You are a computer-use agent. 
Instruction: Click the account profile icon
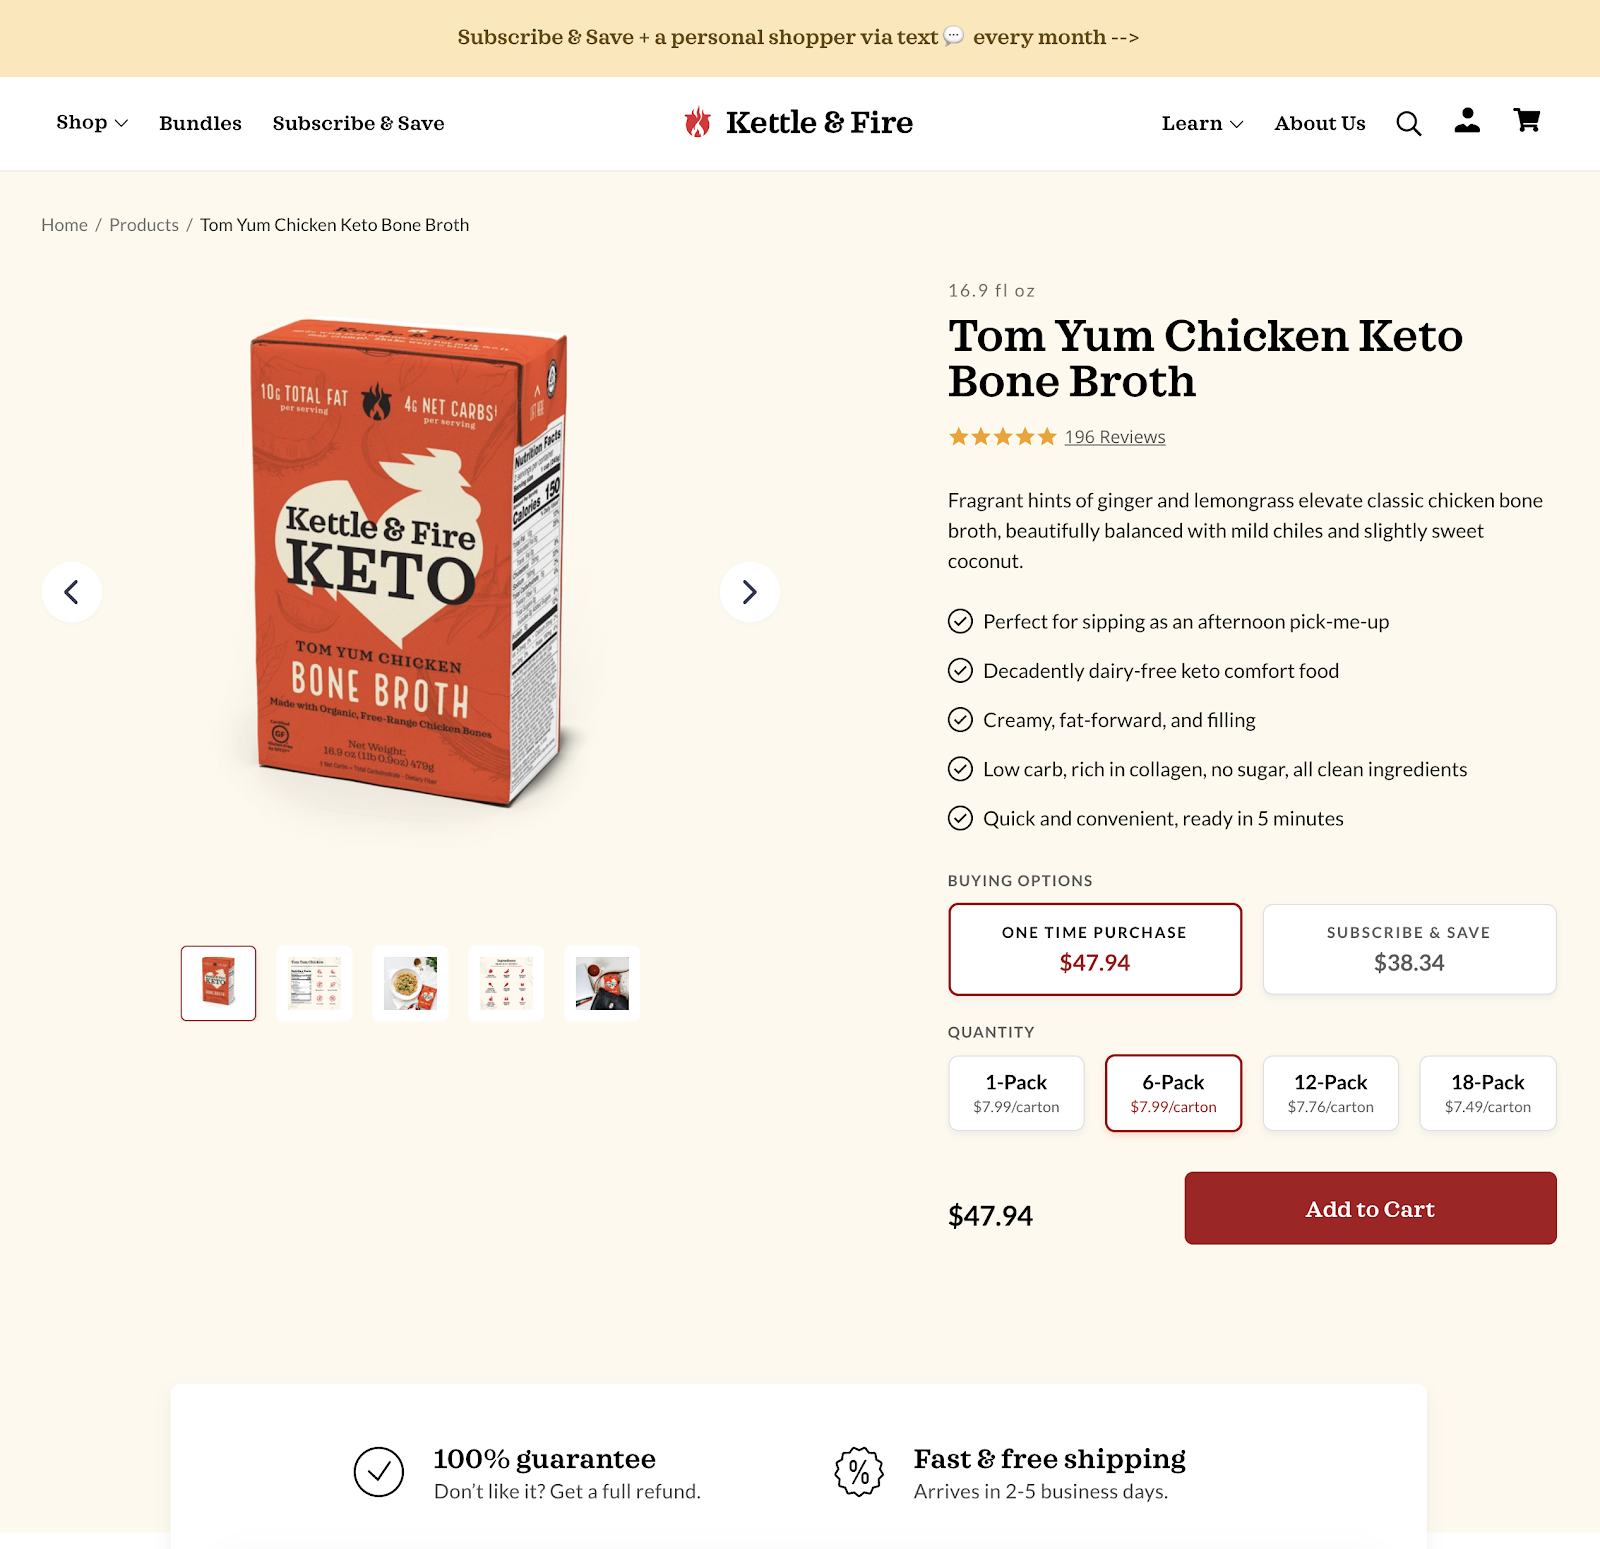[1466, 122]
